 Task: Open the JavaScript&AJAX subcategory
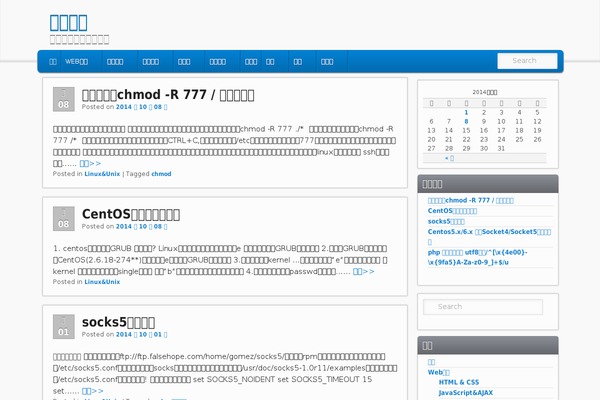tap(466, 392)
